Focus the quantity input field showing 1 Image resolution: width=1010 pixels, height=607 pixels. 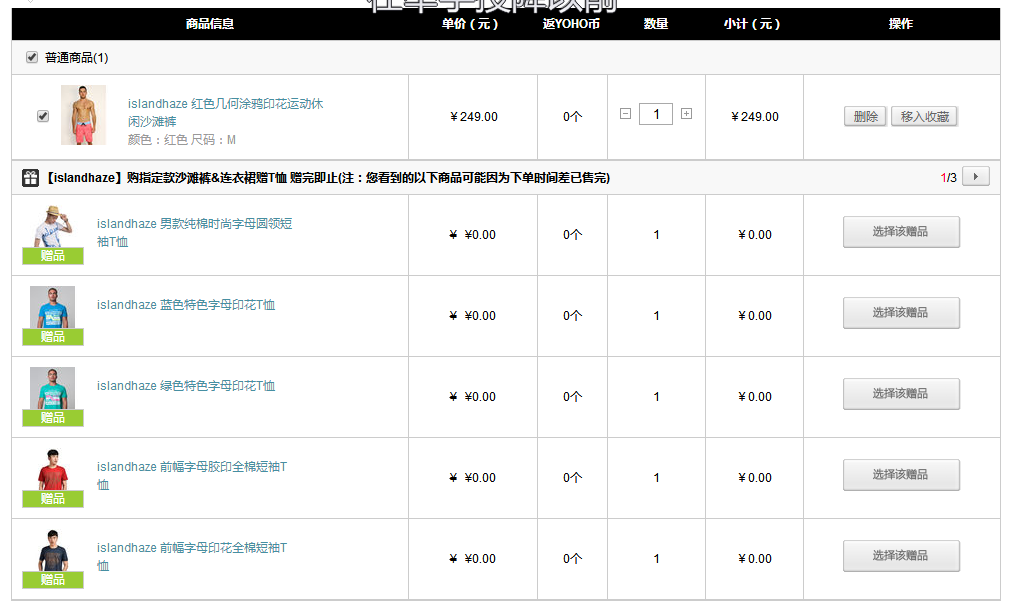656,114
